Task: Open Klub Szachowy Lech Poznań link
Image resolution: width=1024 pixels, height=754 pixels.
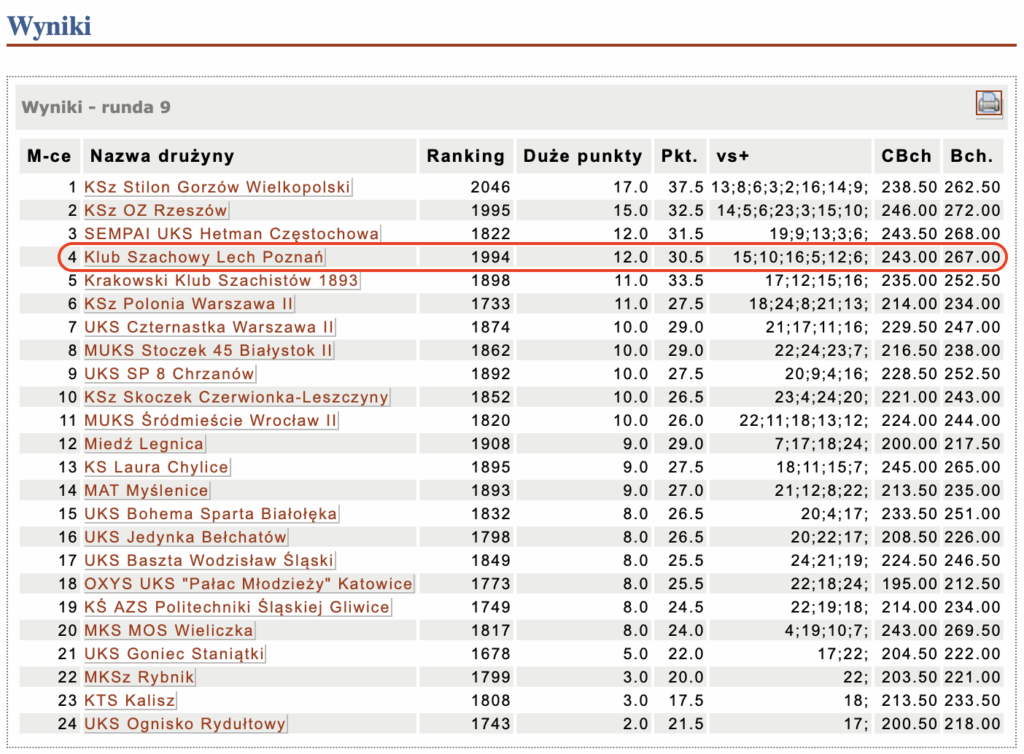Action: click(204, 257)
